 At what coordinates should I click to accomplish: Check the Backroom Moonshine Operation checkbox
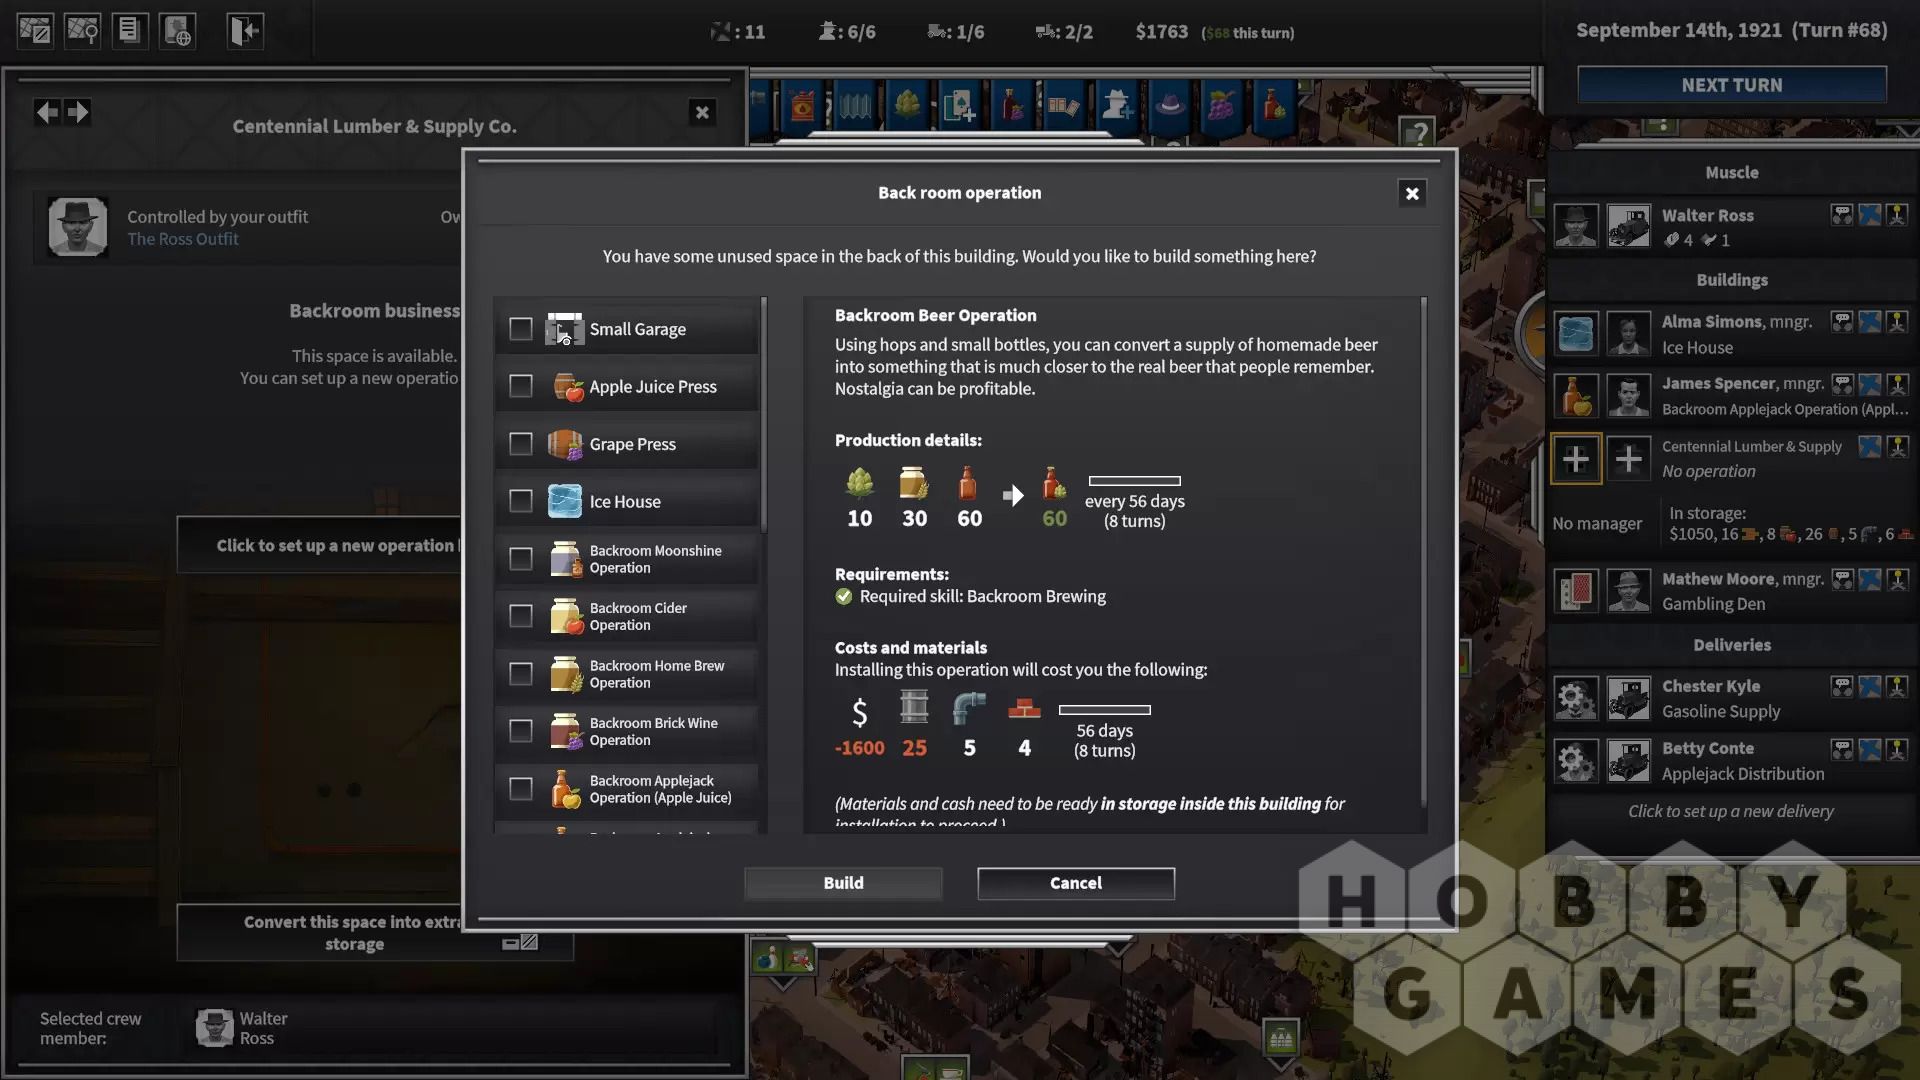pyautogui.click(x=520, y=558)
